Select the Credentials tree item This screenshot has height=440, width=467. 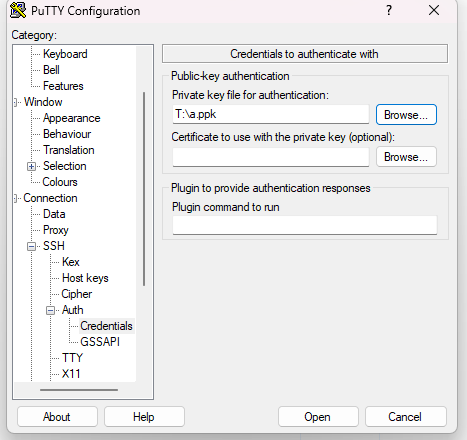click(107, 326)
